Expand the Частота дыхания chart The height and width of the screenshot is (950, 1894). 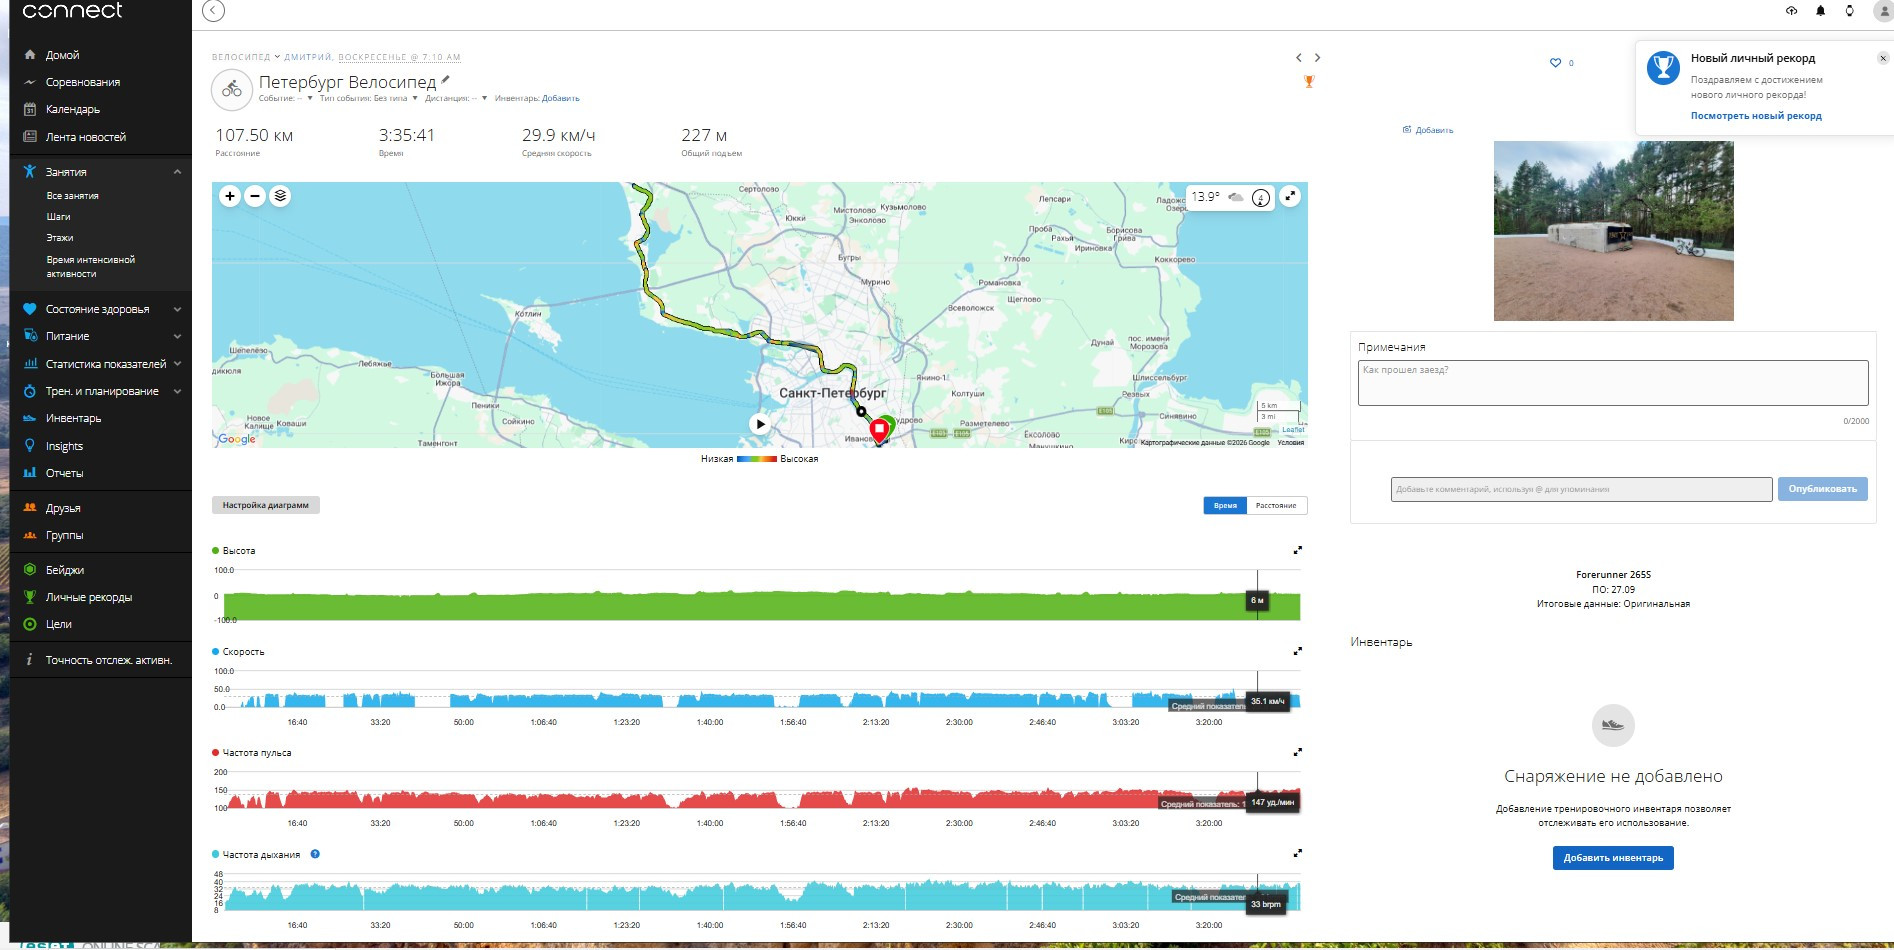point(1298,853)
